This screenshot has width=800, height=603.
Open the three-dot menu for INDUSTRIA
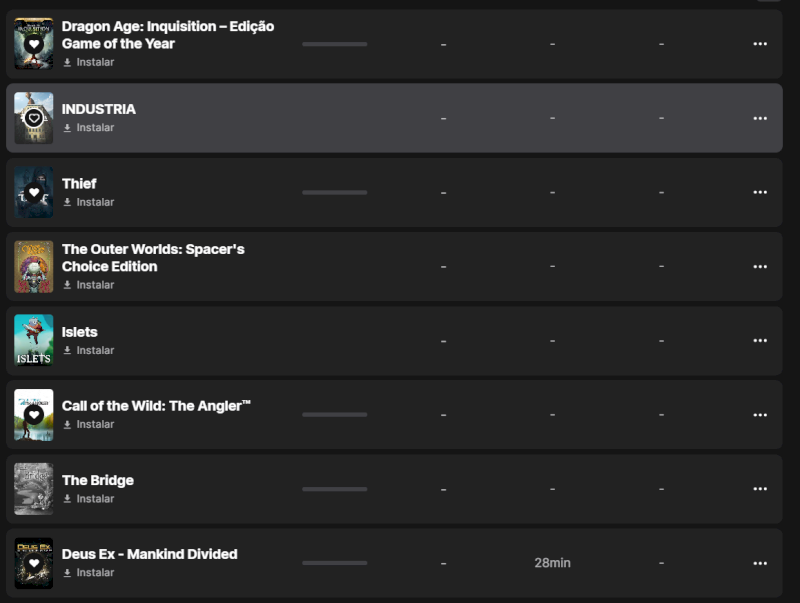pyautogui.click(x=760, y=118)
